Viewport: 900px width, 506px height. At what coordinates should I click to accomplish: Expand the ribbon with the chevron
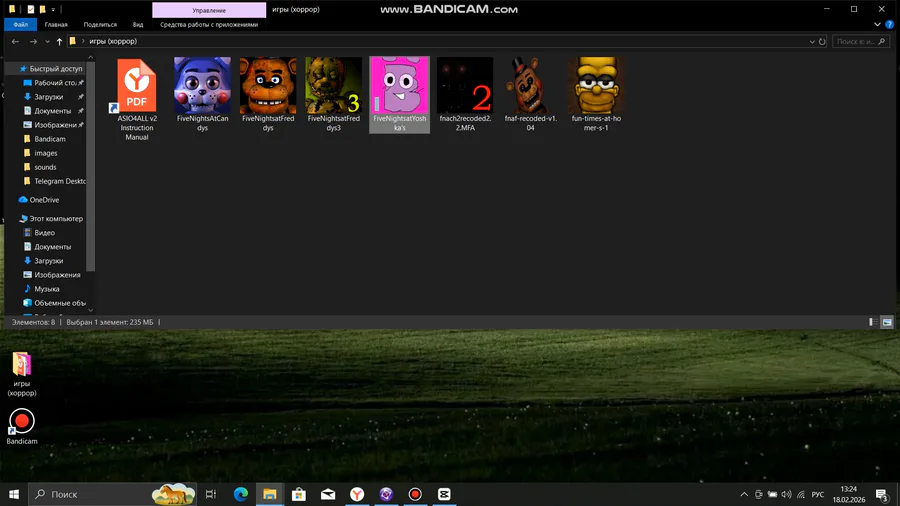(x=877, y=25)
